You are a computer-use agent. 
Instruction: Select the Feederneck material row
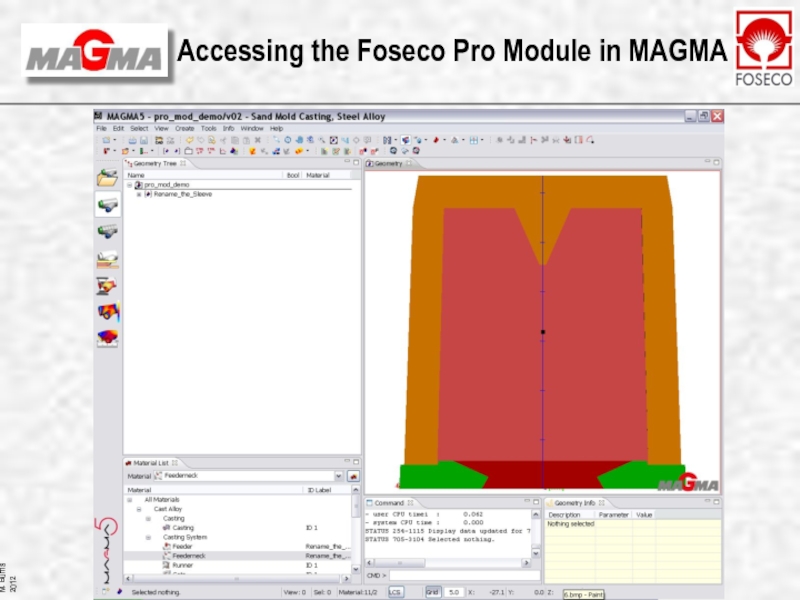239,556
